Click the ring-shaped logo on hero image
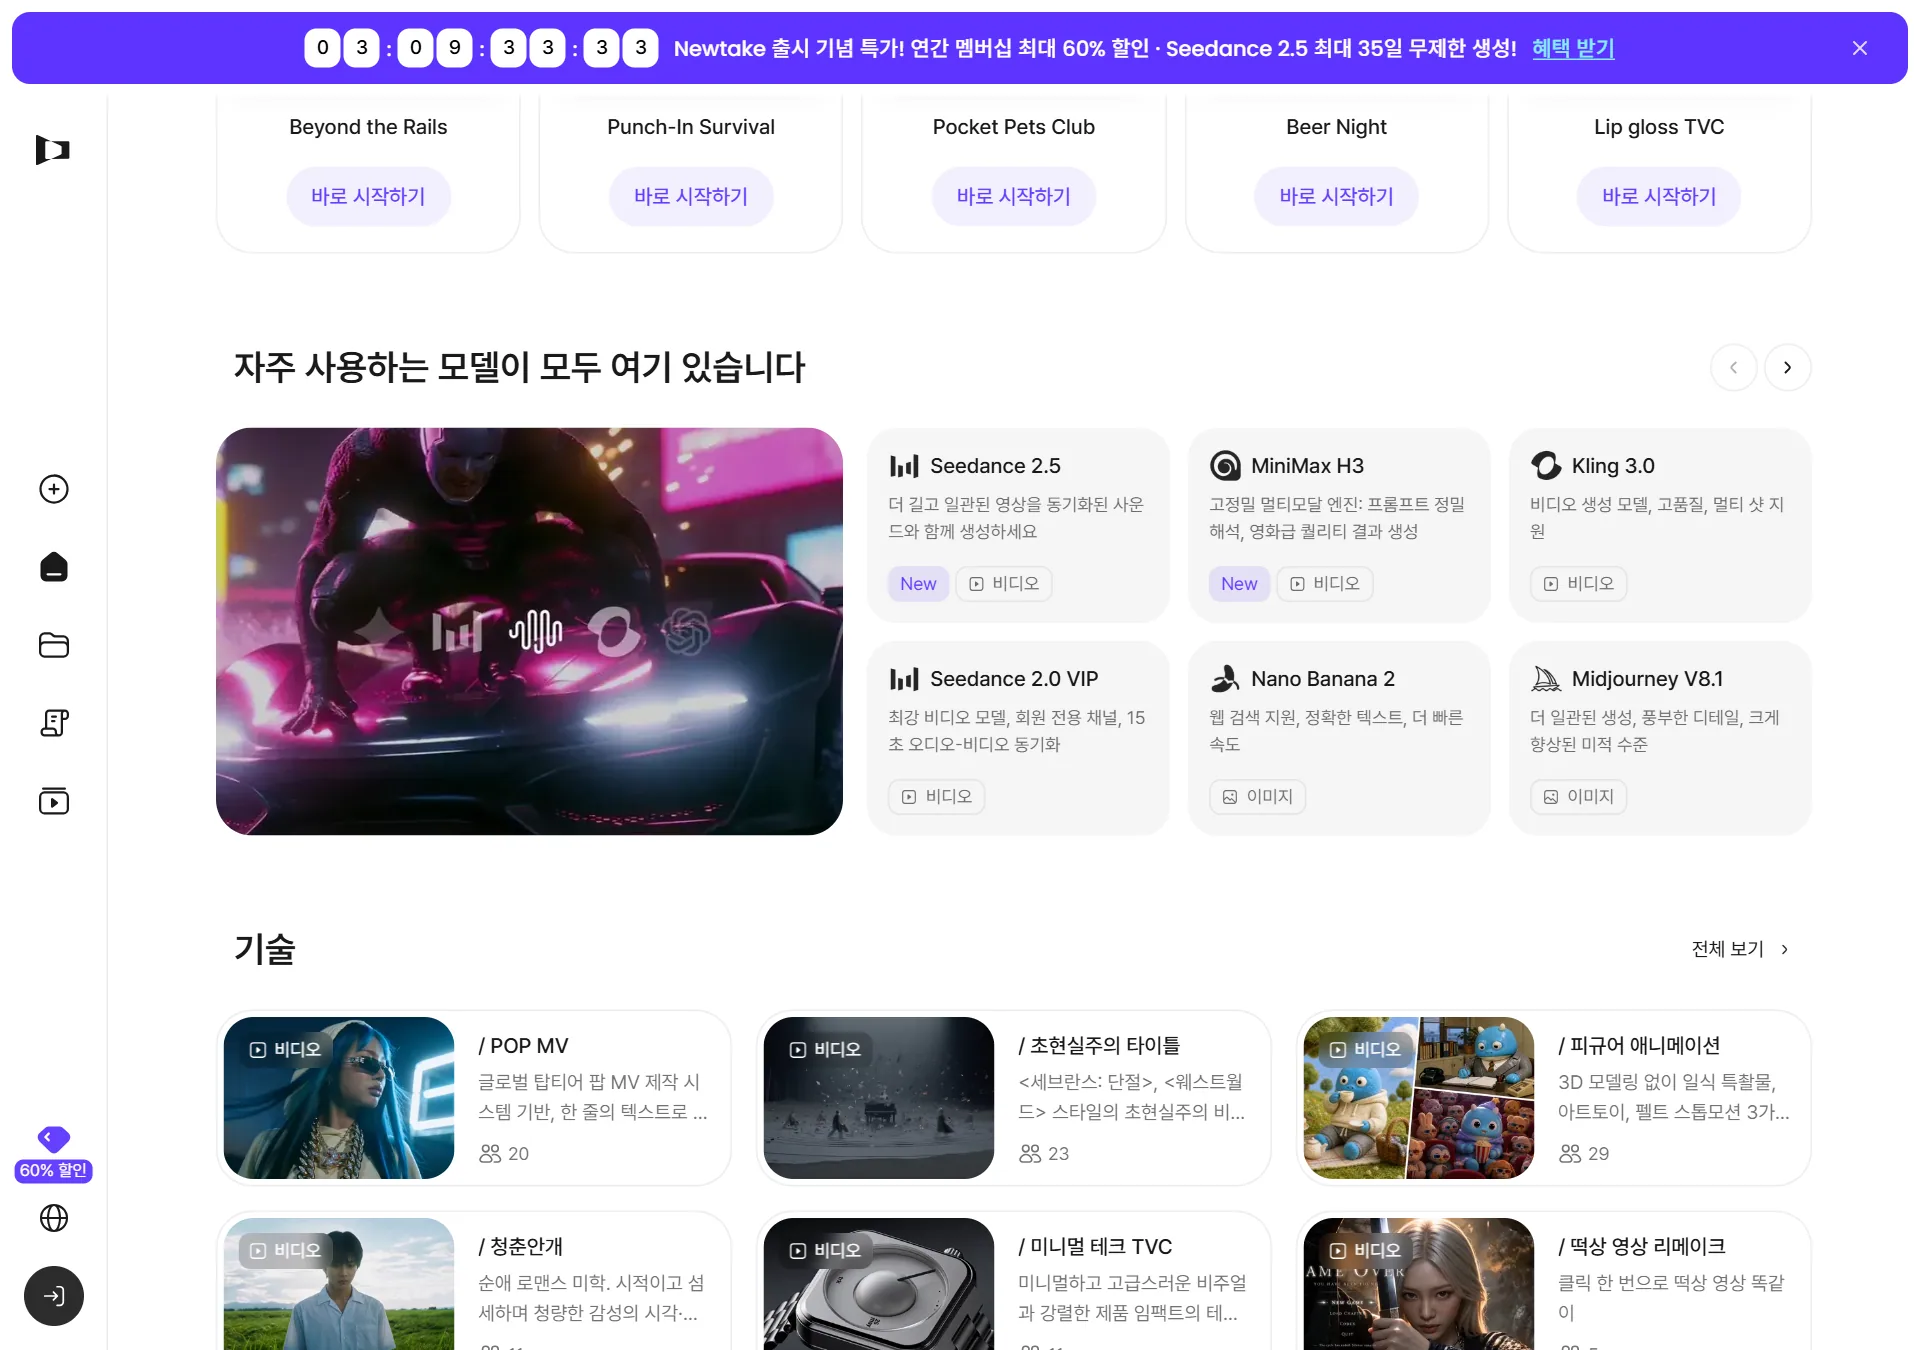The image size is (1920, 1350). (x=613, y=631)
